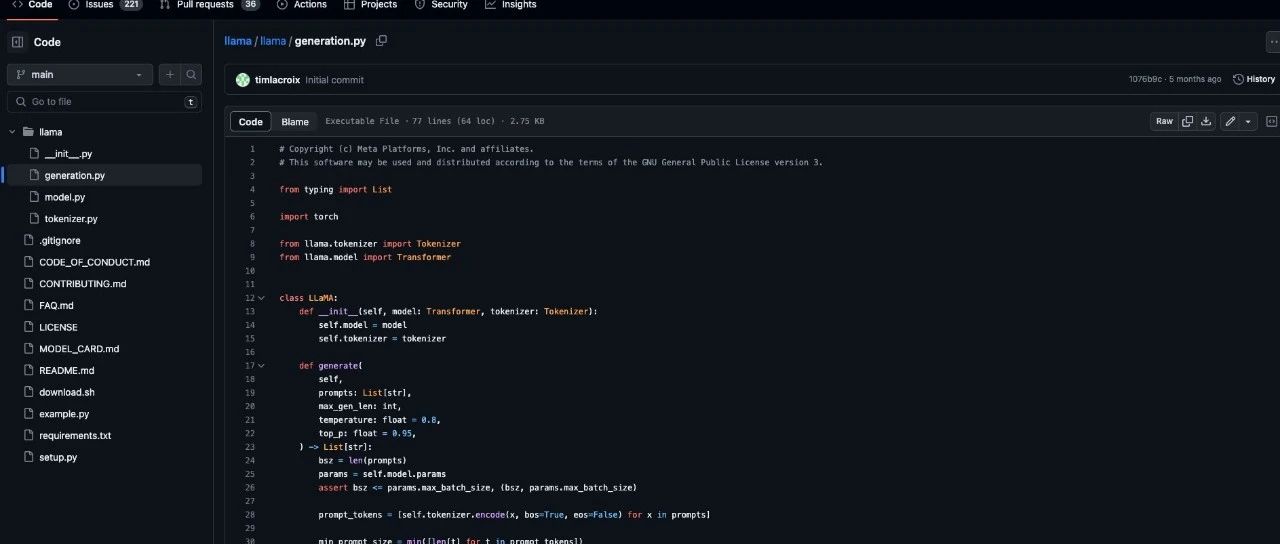Open the timlacroix author link

coord(278,80)
